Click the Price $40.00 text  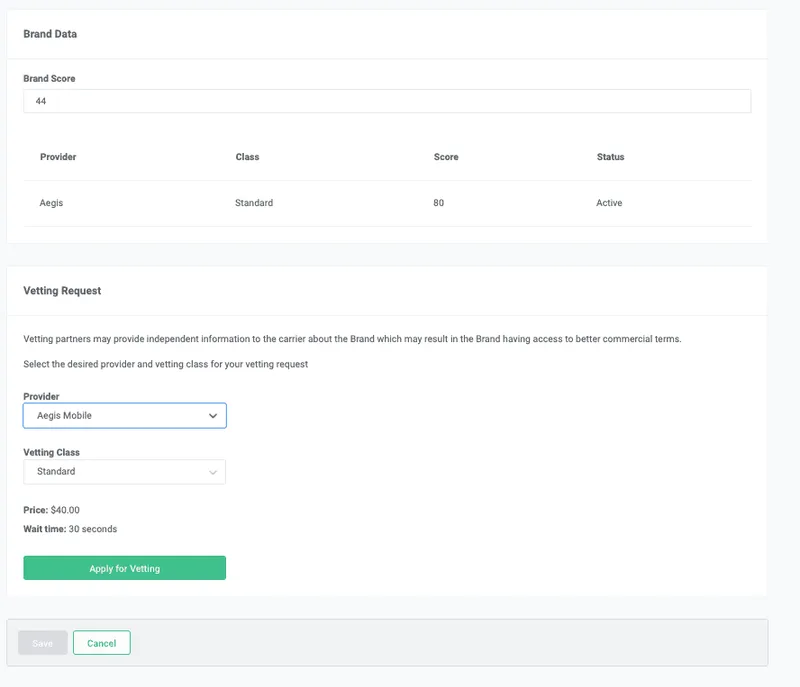51,510
